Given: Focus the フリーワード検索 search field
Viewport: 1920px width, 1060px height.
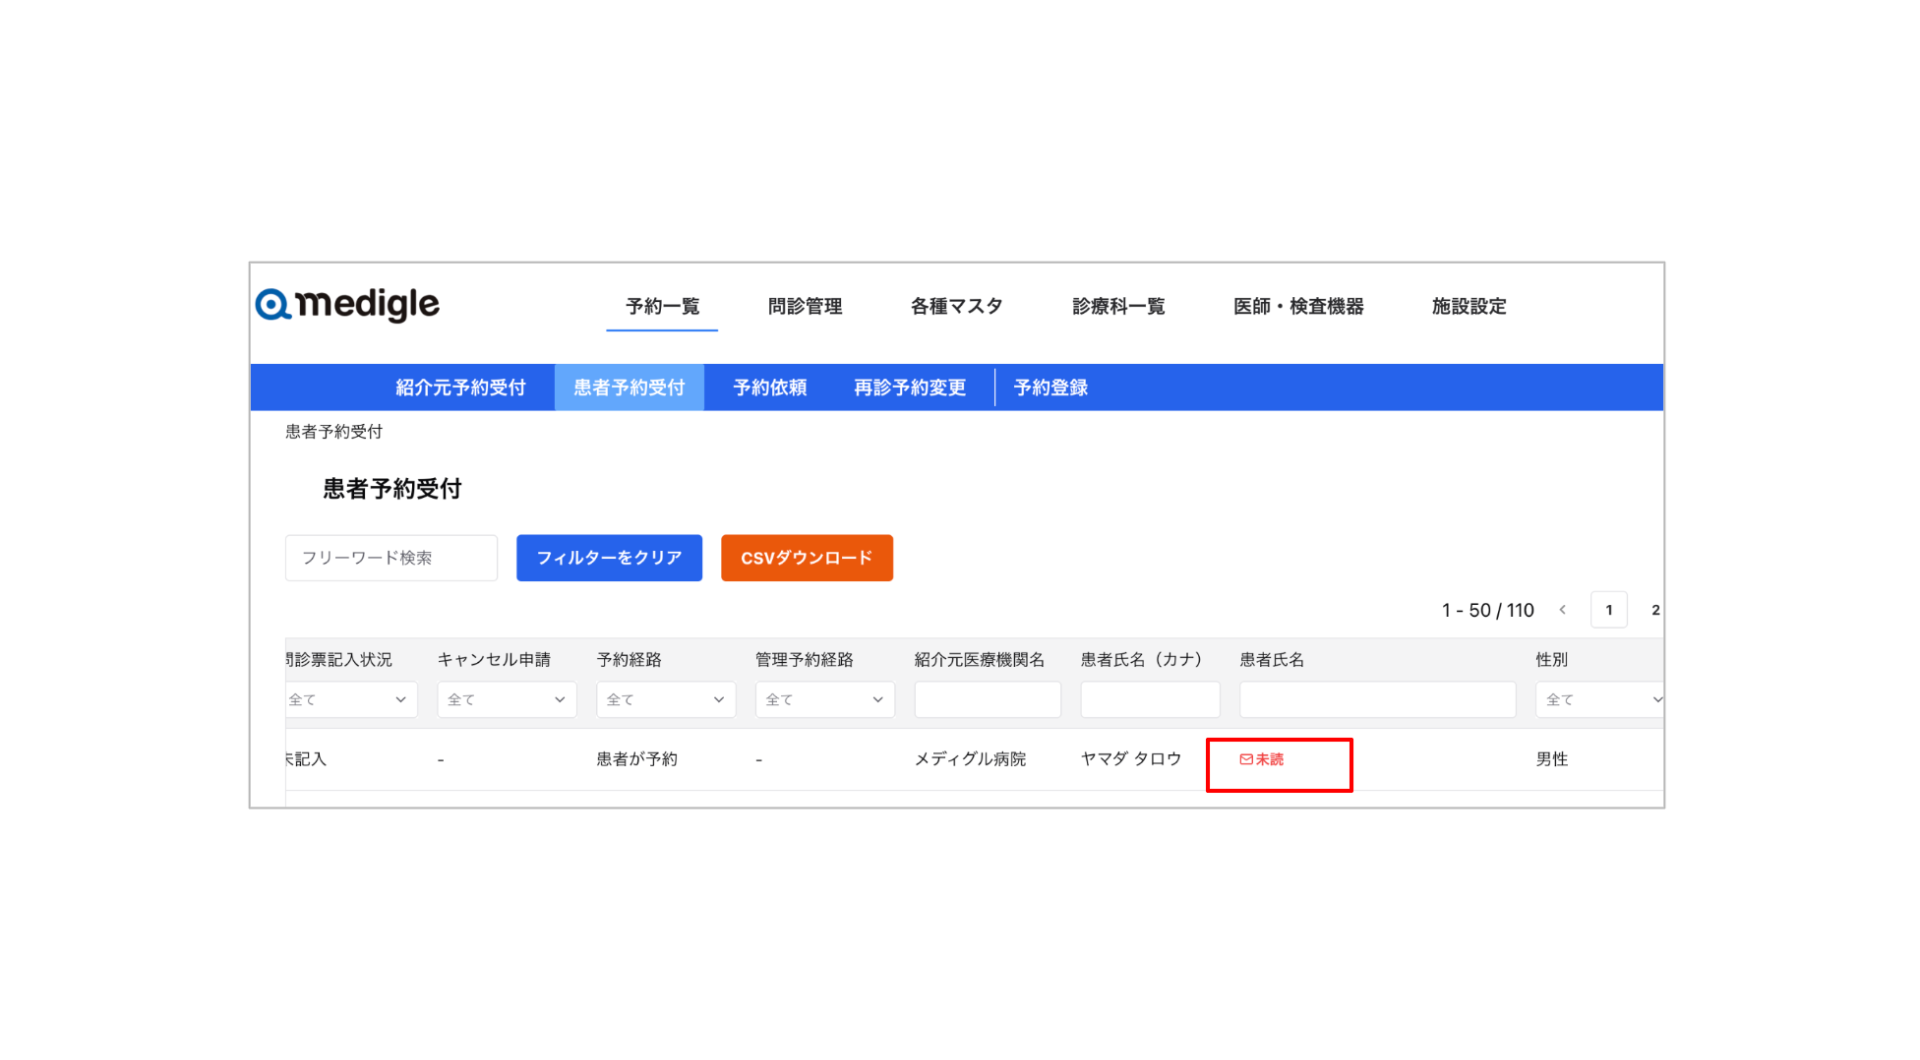Looking at the screenshot, I should 391,558.
